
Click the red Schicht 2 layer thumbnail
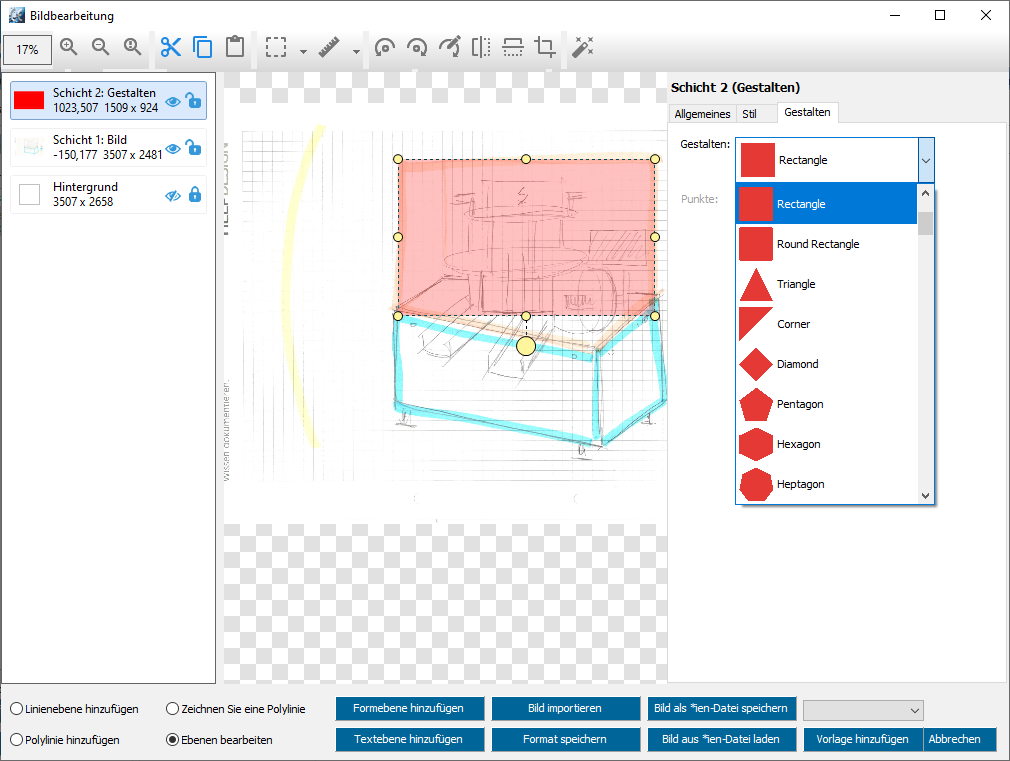pyautogui.click(x=29, y=100)
